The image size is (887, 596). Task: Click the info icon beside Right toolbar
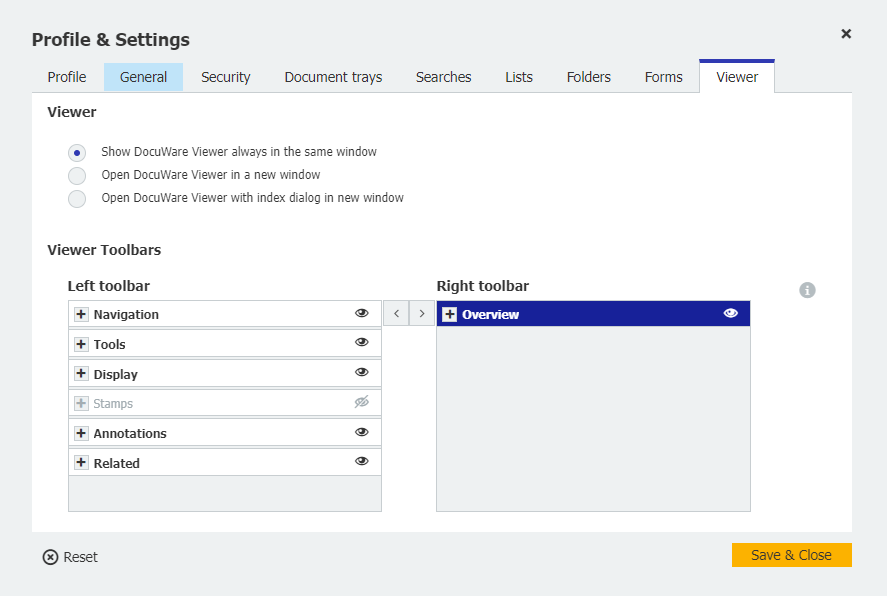click(x=808, y=290)
